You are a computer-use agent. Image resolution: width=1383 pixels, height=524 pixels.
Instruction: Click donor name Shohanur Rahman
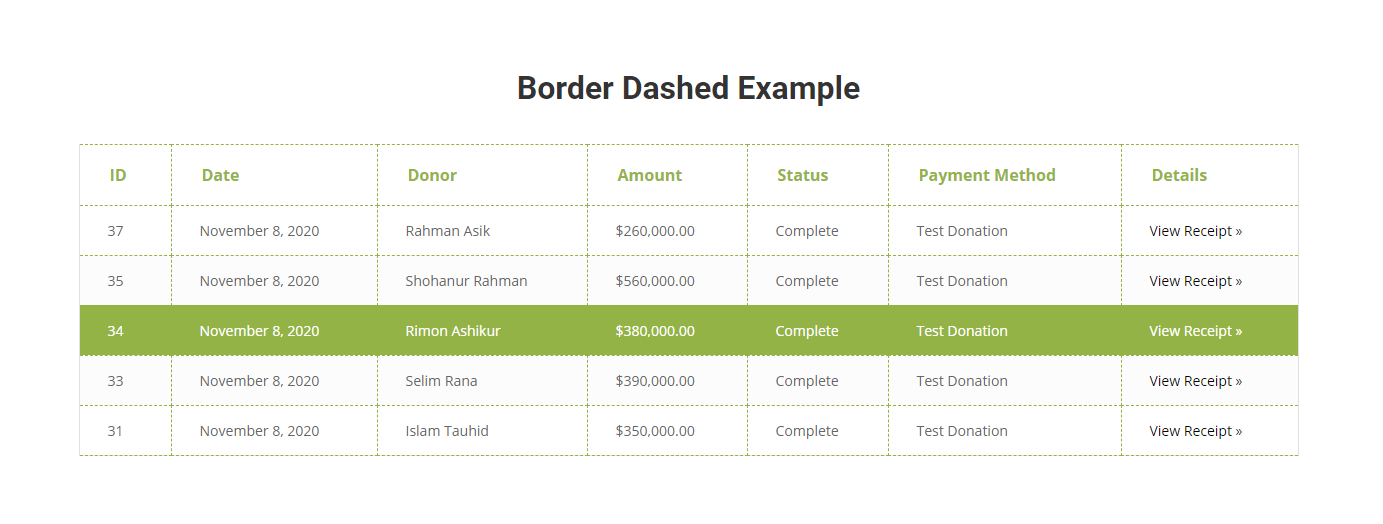point(466,281)
